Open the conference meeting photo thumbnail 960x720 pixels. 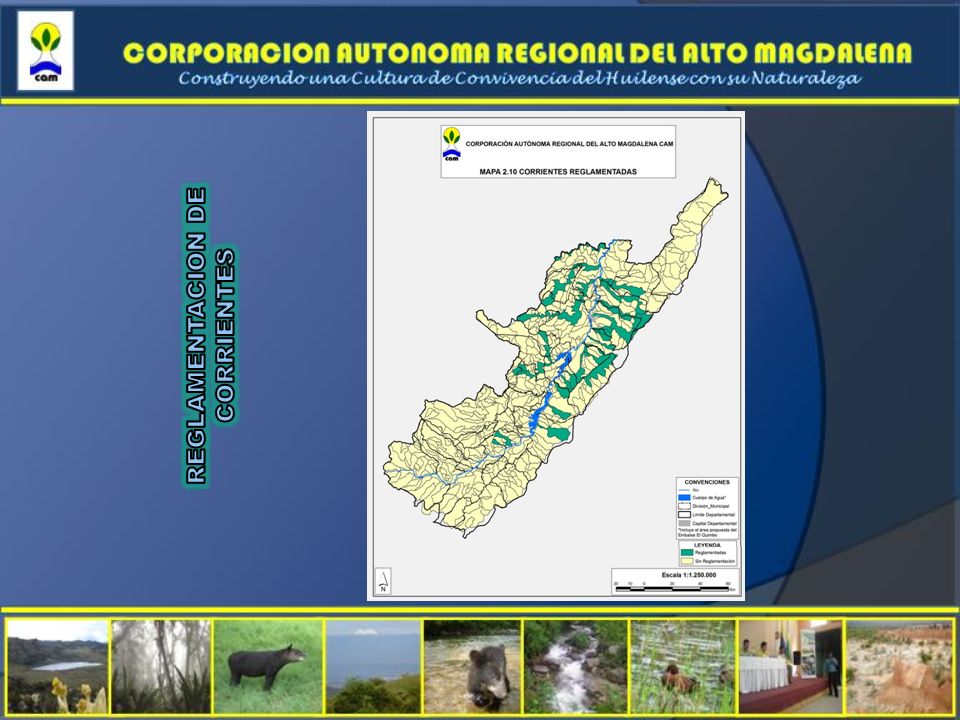coord(790,667)
